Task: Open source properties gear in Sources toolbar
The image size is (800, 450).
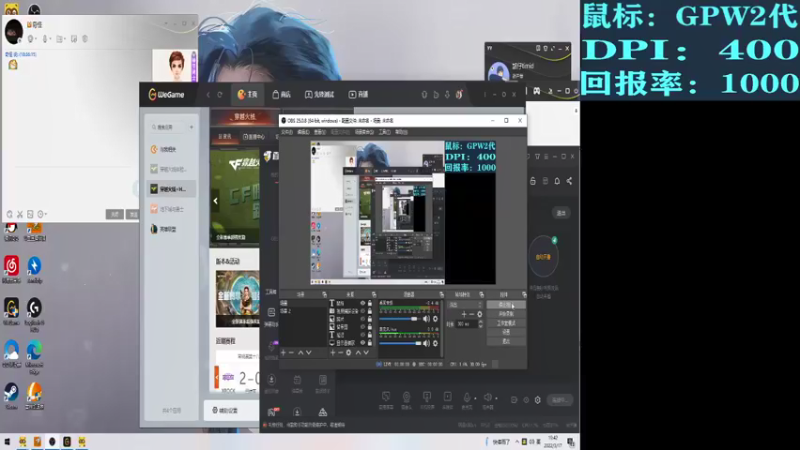Action: pyautogui.click(x=348, y=353)
